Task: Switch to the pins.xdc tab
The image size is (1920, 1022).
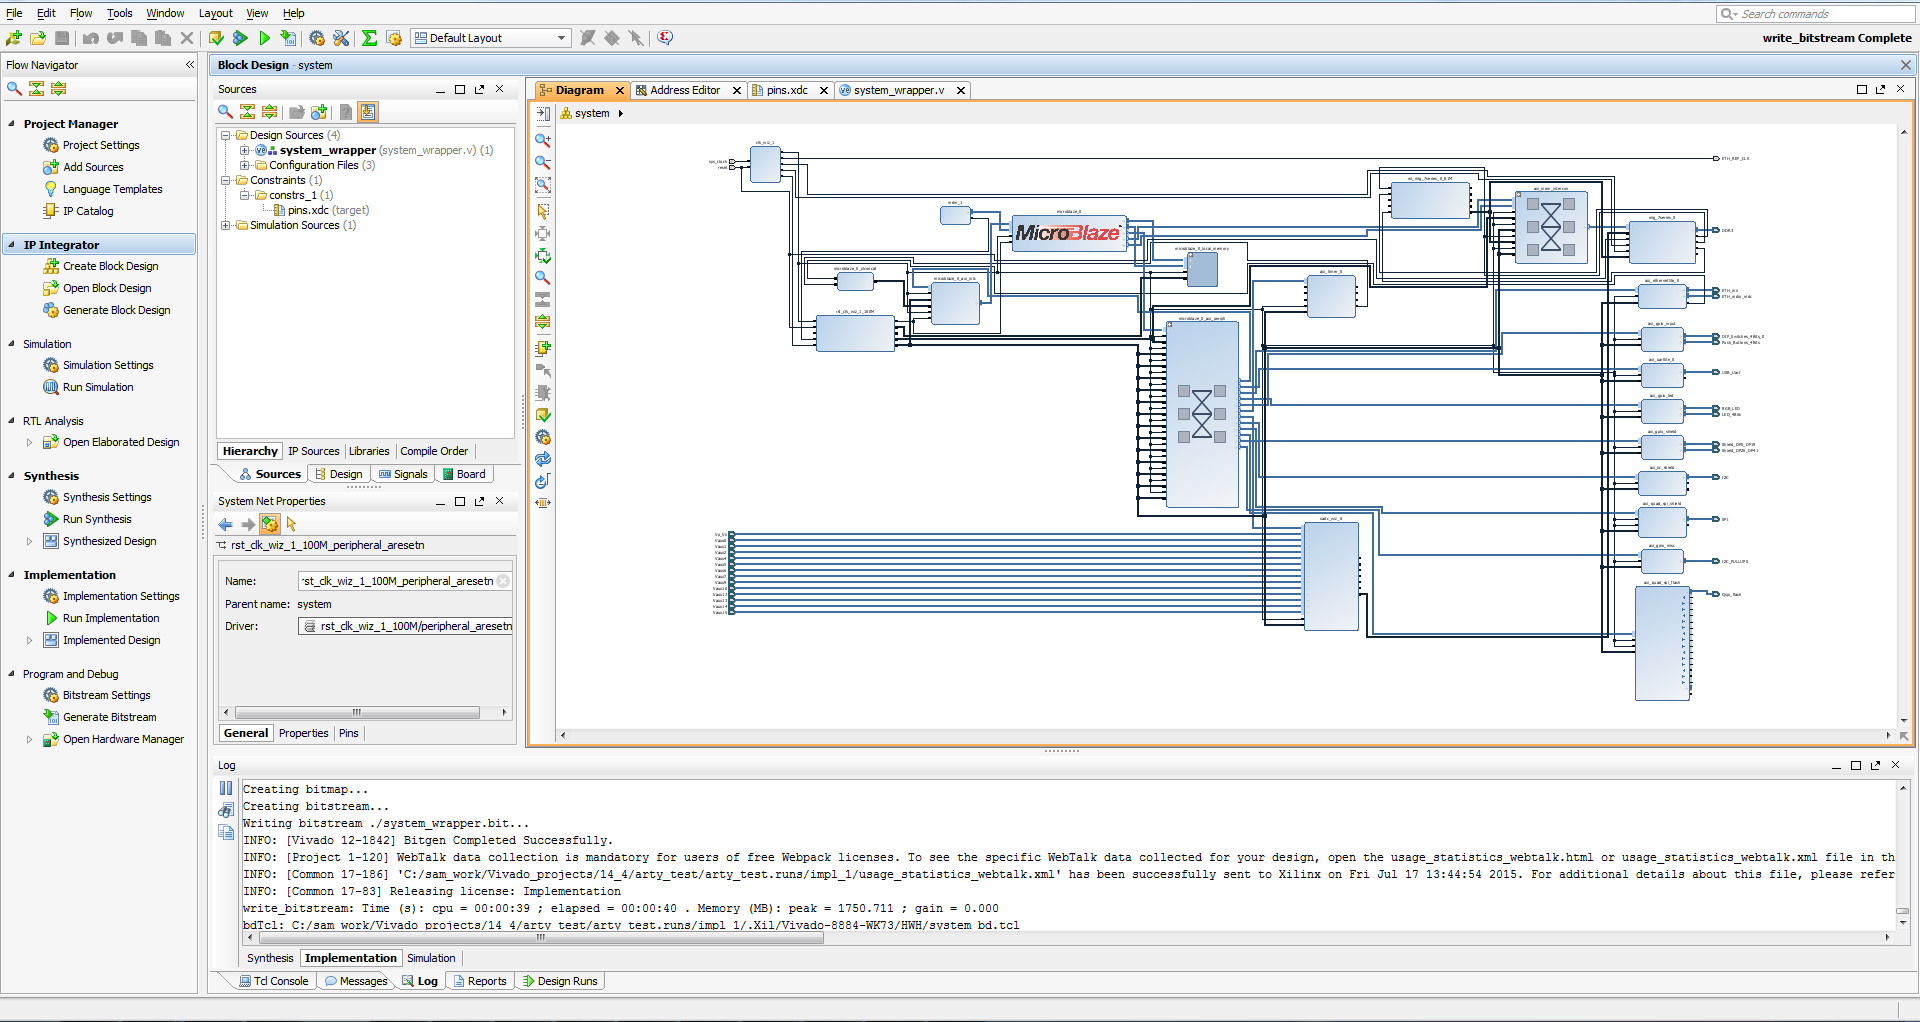Action: [787, 90]
